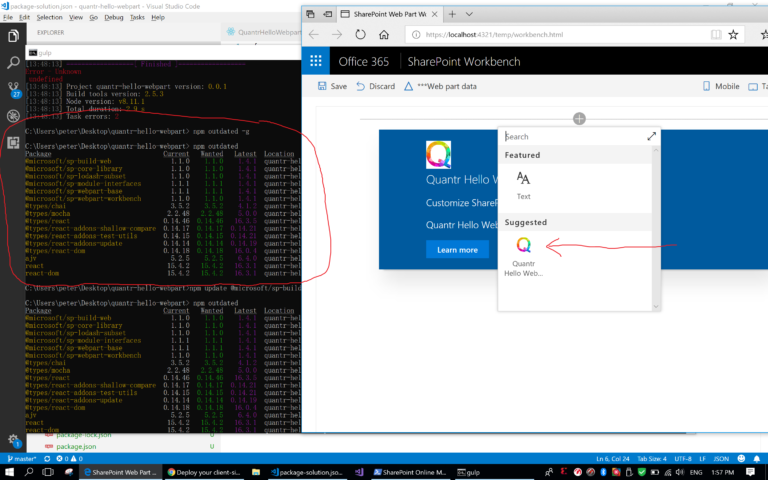Click Discard in the Workbench toolbar
768x480 pixels.
375,86
